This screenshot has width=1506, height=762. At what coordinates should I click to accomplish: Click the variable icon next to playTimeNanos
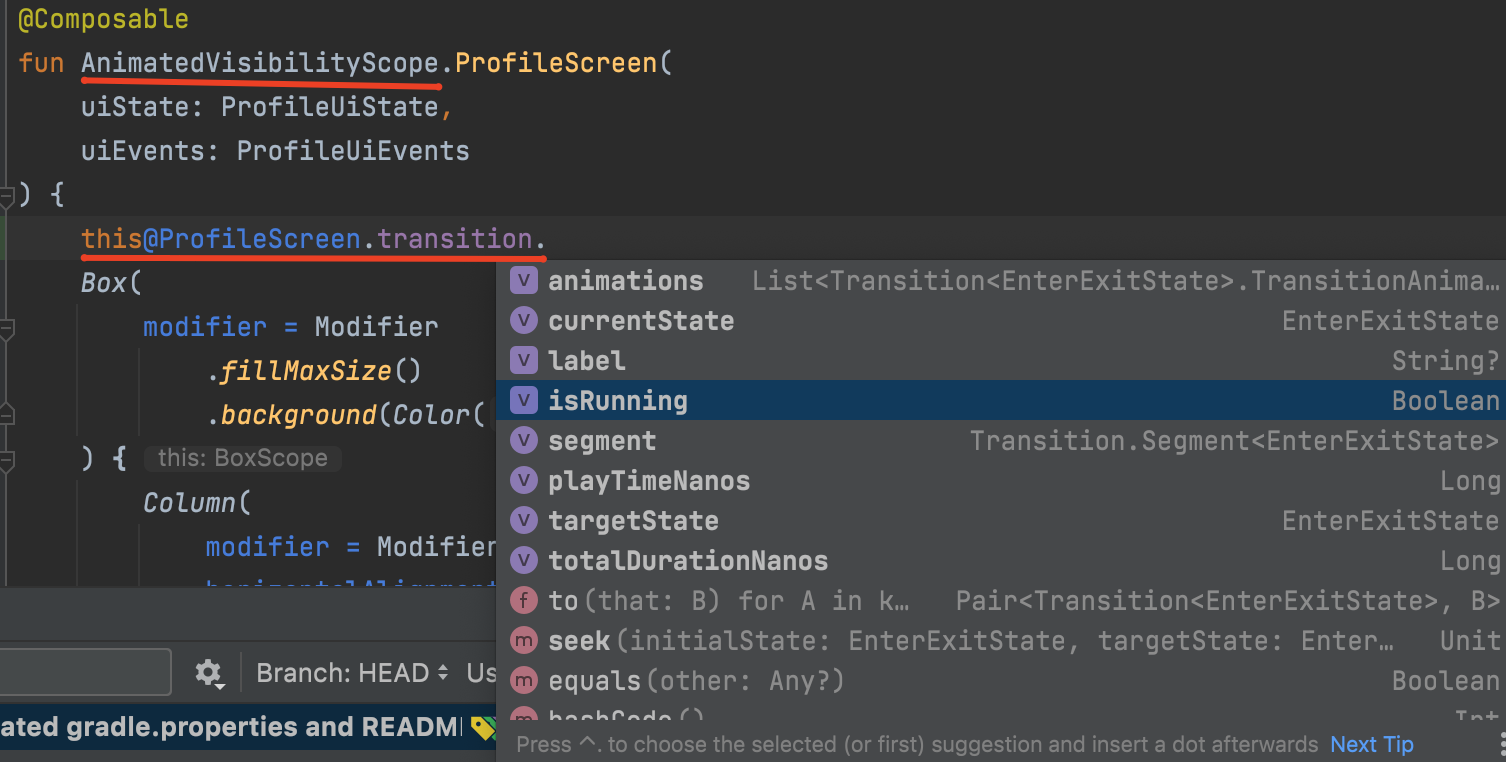(x=523, y=480)
